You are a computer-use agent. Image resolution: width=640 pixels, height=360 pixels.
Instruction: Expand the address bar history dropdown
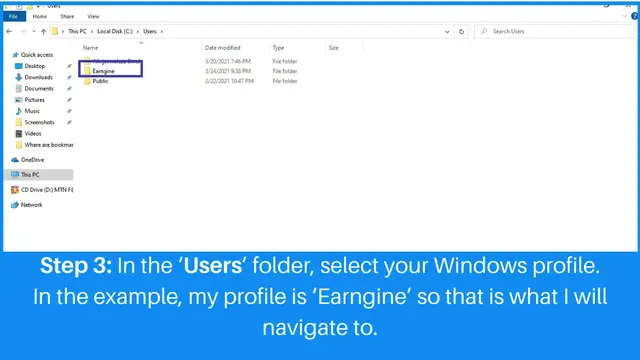coord(447,31)
